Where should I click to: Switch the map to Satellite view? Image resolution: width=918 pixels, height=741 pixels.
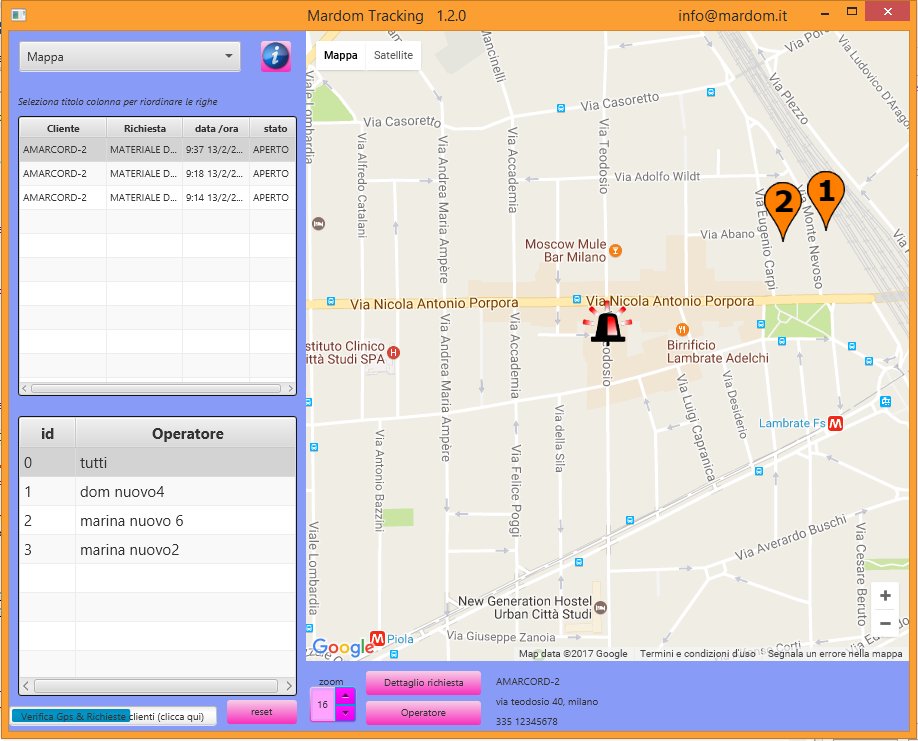(392, 55)
